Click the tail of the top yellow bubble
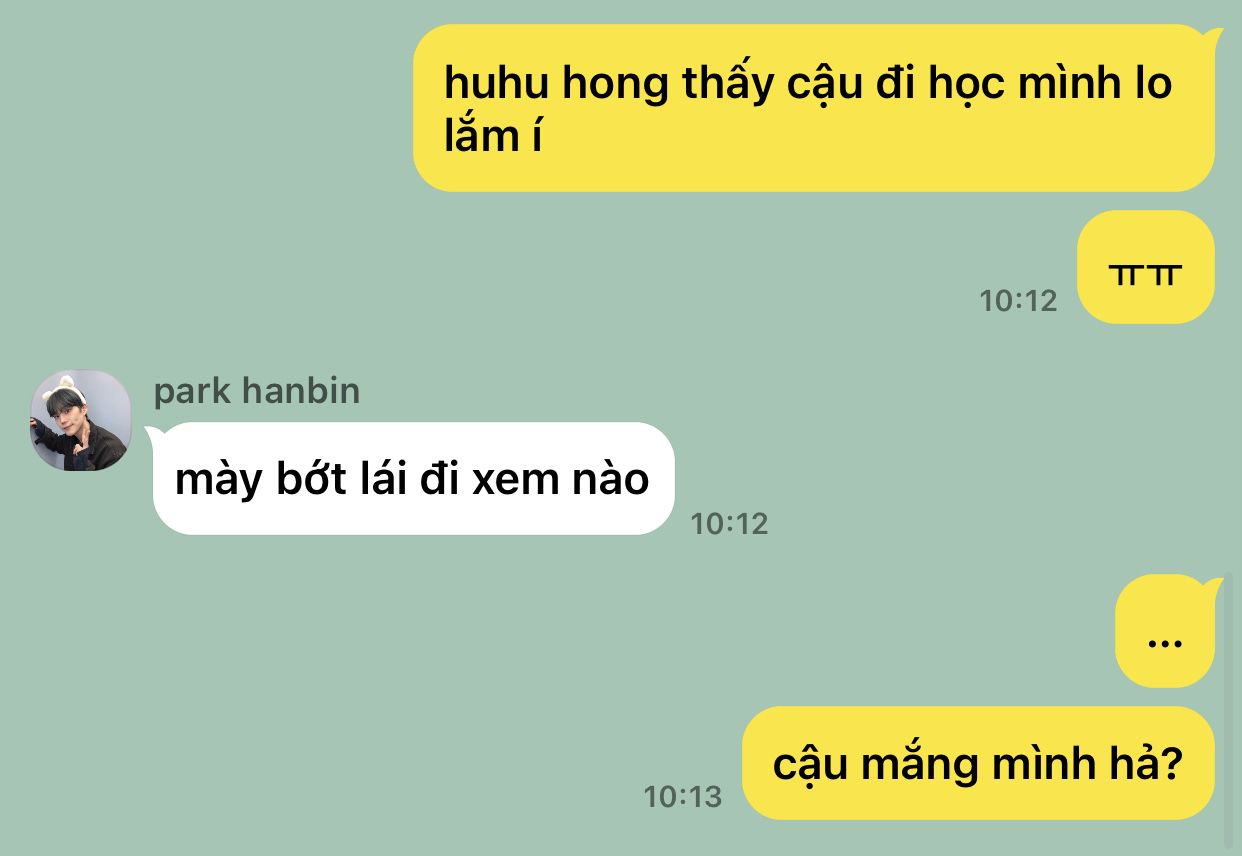 click(1213, 38)
